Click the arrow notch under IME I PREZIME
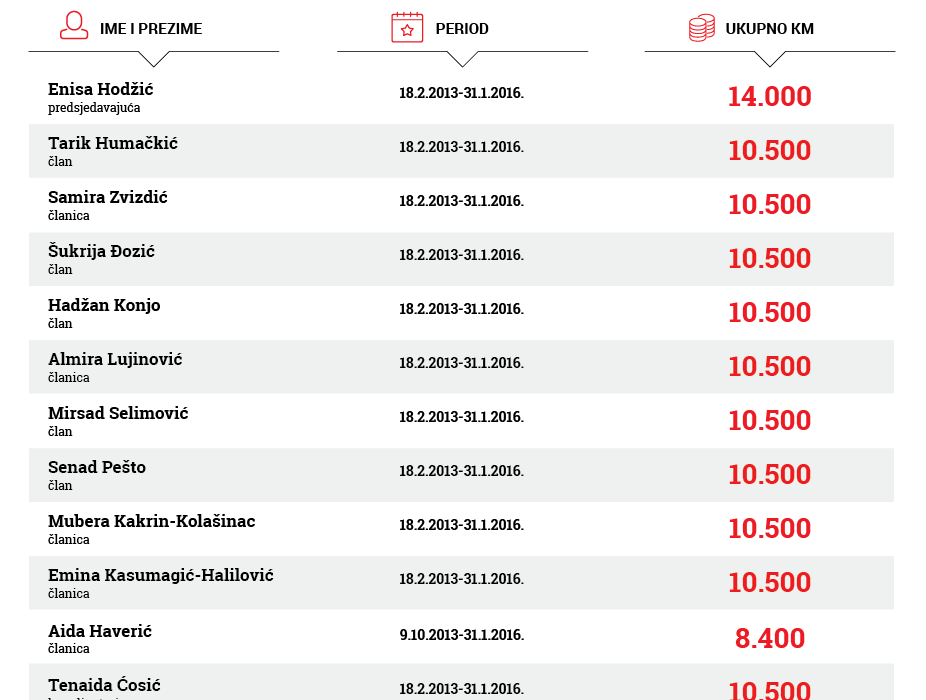Viewport: 926px width, 700px height. coord(154,58)
